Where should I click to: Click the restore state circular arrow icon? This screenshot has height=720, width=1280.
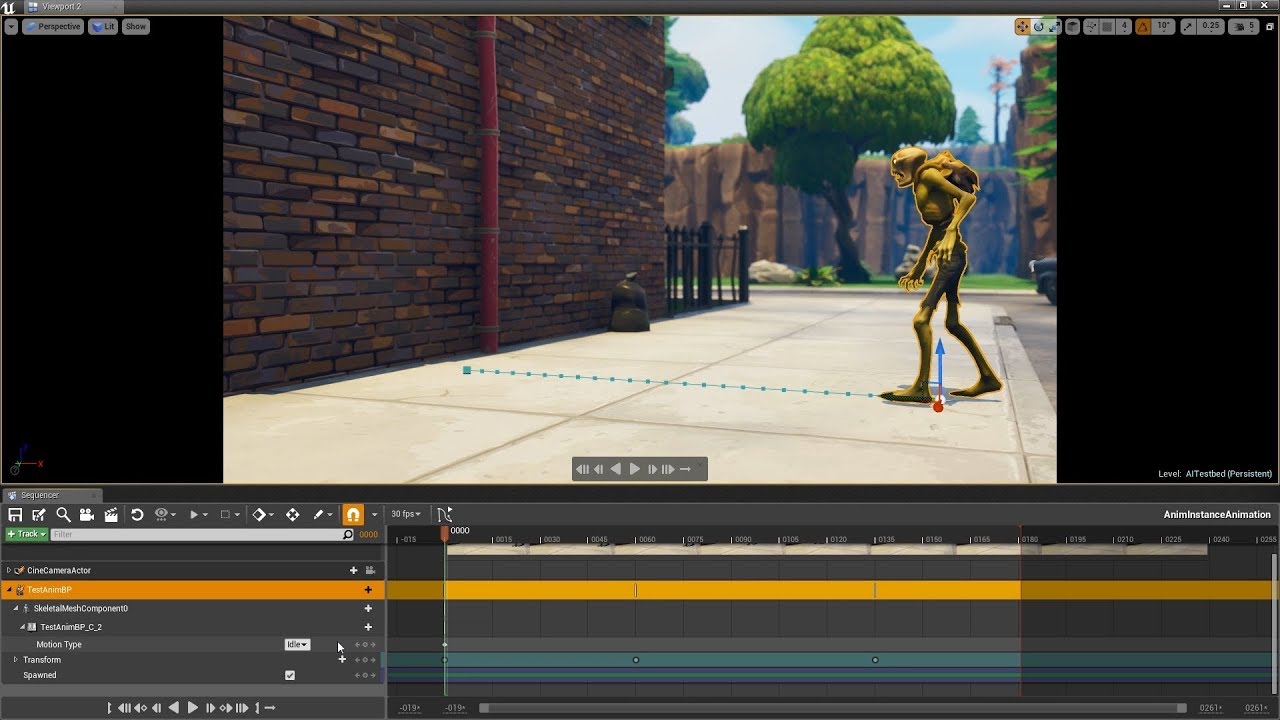coord(137,515)
